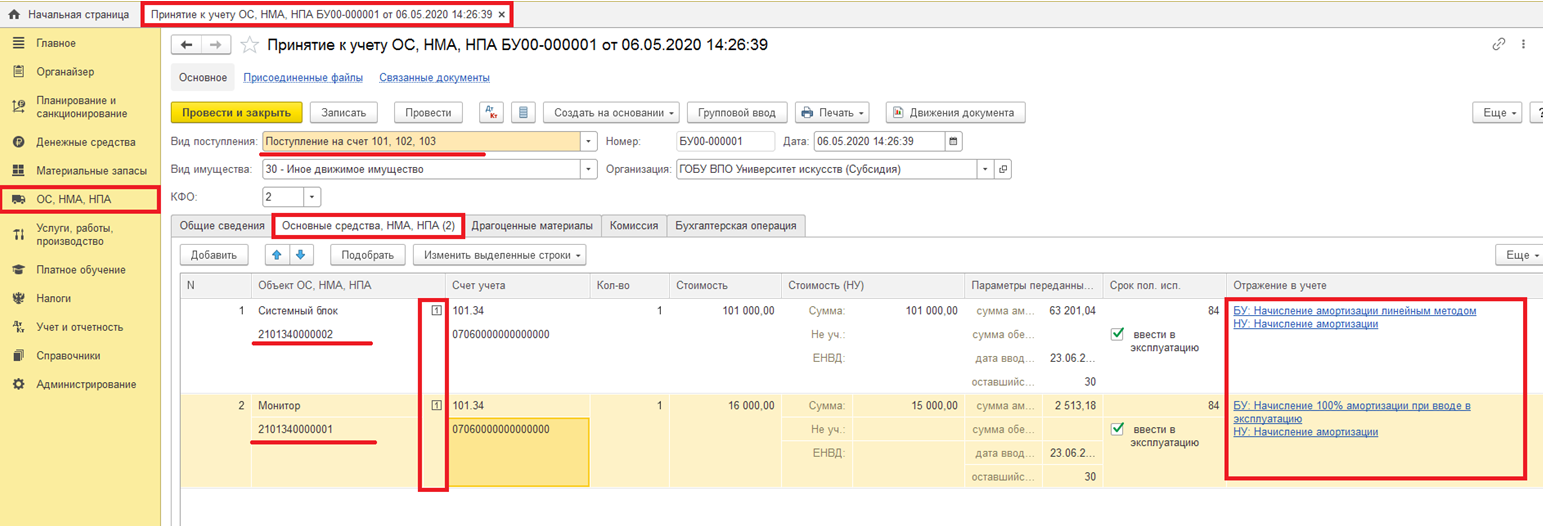Click the Дата input field
Viewport: 1543px width, 526px height.
click(880, 141)
